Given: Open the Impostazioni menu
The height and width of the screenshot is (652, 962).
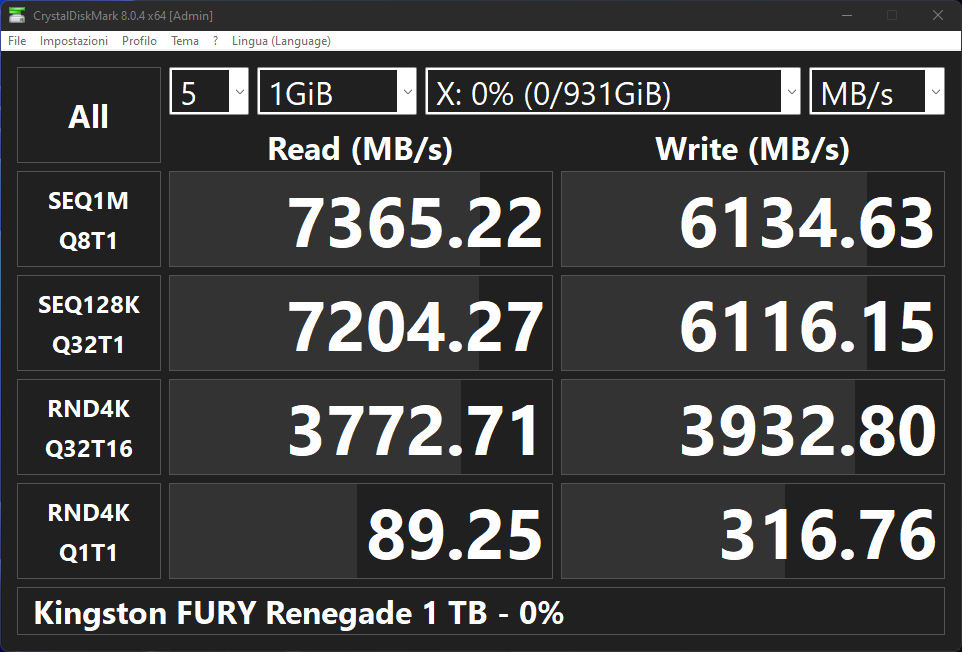Looking at the screenshot, I should (74, 40).
